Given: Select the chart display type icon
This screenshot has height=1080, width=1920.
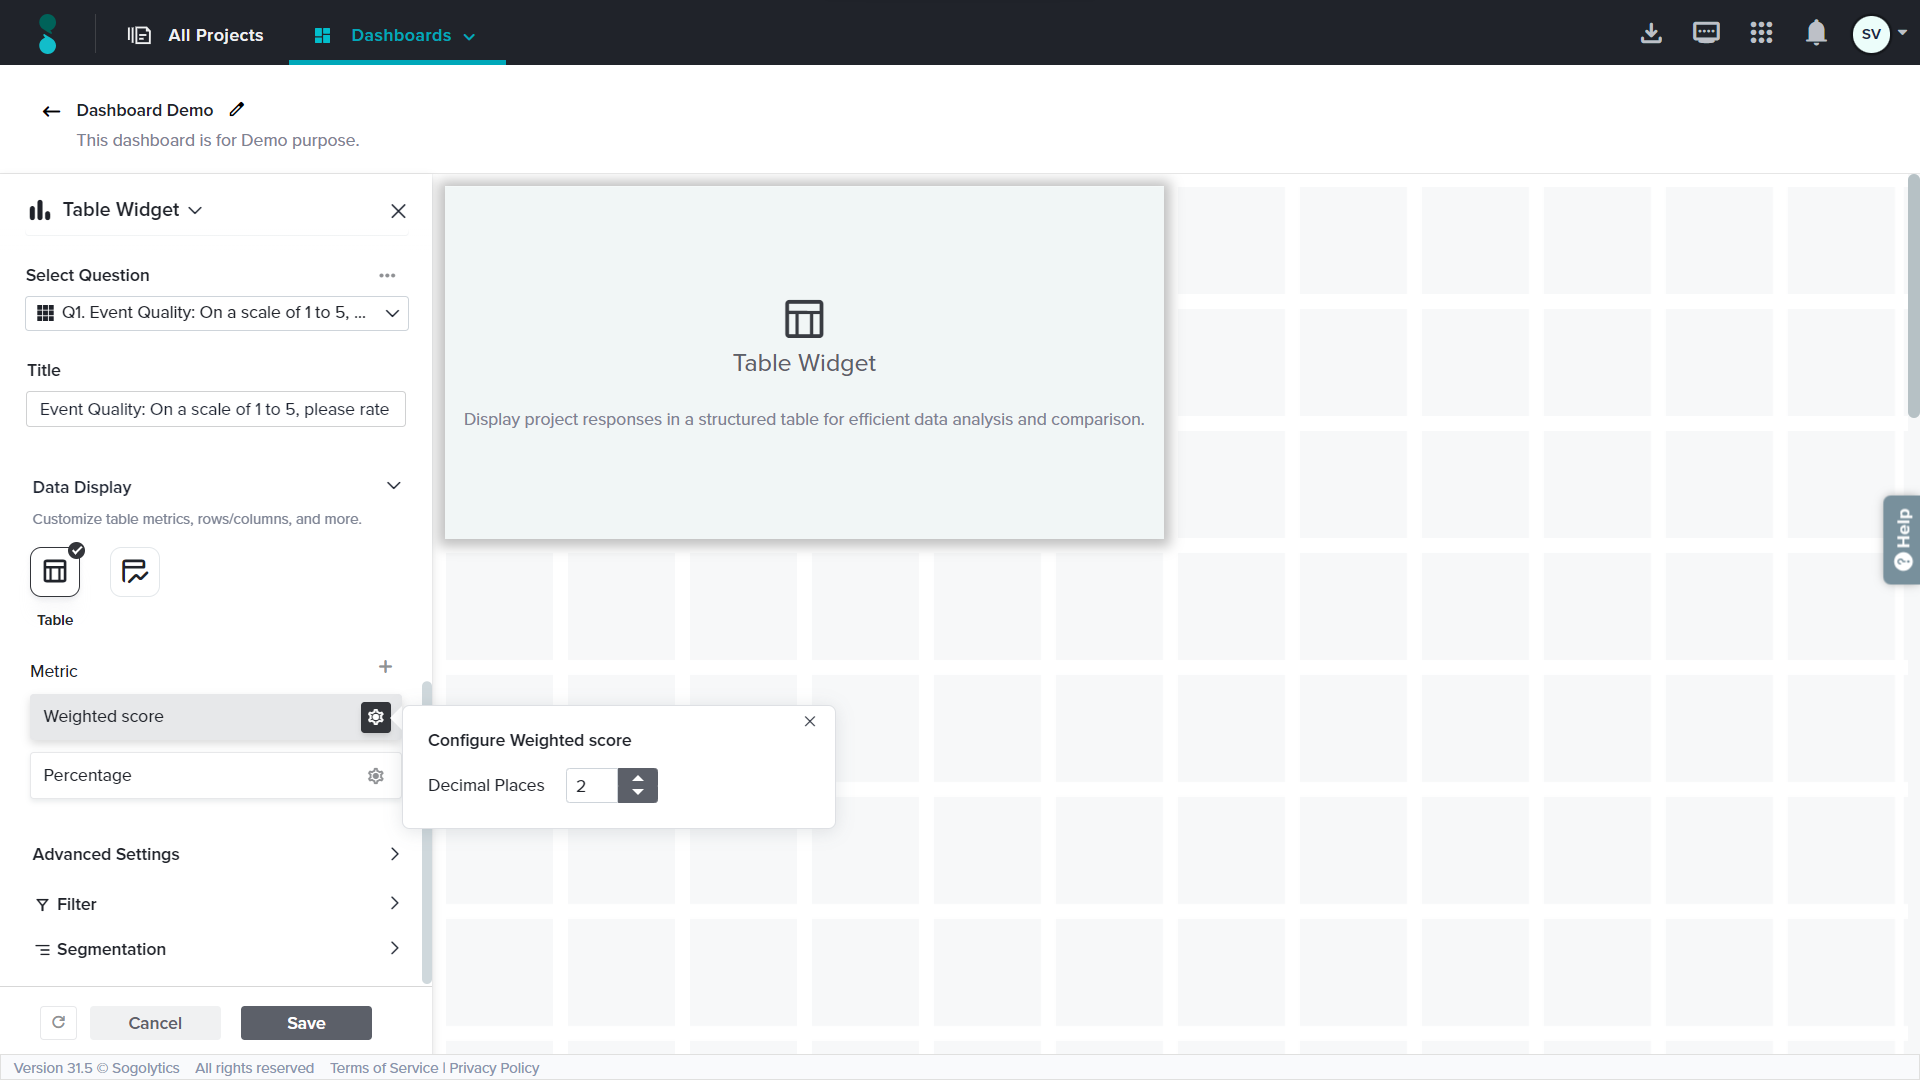Looking at the screenshot, I should click(135, 572).
